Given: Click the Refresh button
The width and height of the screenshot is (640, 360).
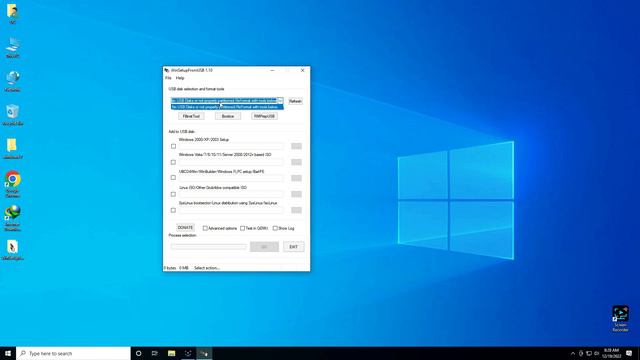Looking at the screenshot, I should coord(295,101).
